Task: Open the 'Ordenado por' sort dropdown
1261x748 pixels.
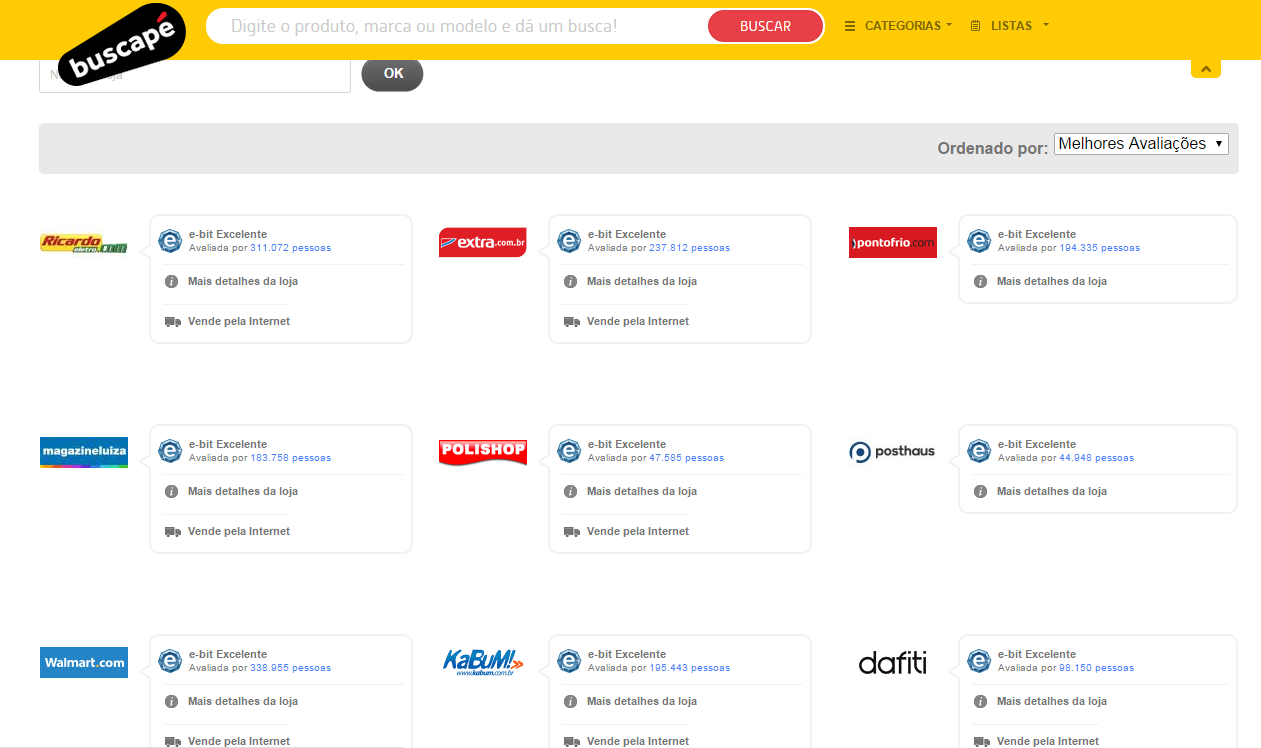Action: click(x=1141, y=144)
